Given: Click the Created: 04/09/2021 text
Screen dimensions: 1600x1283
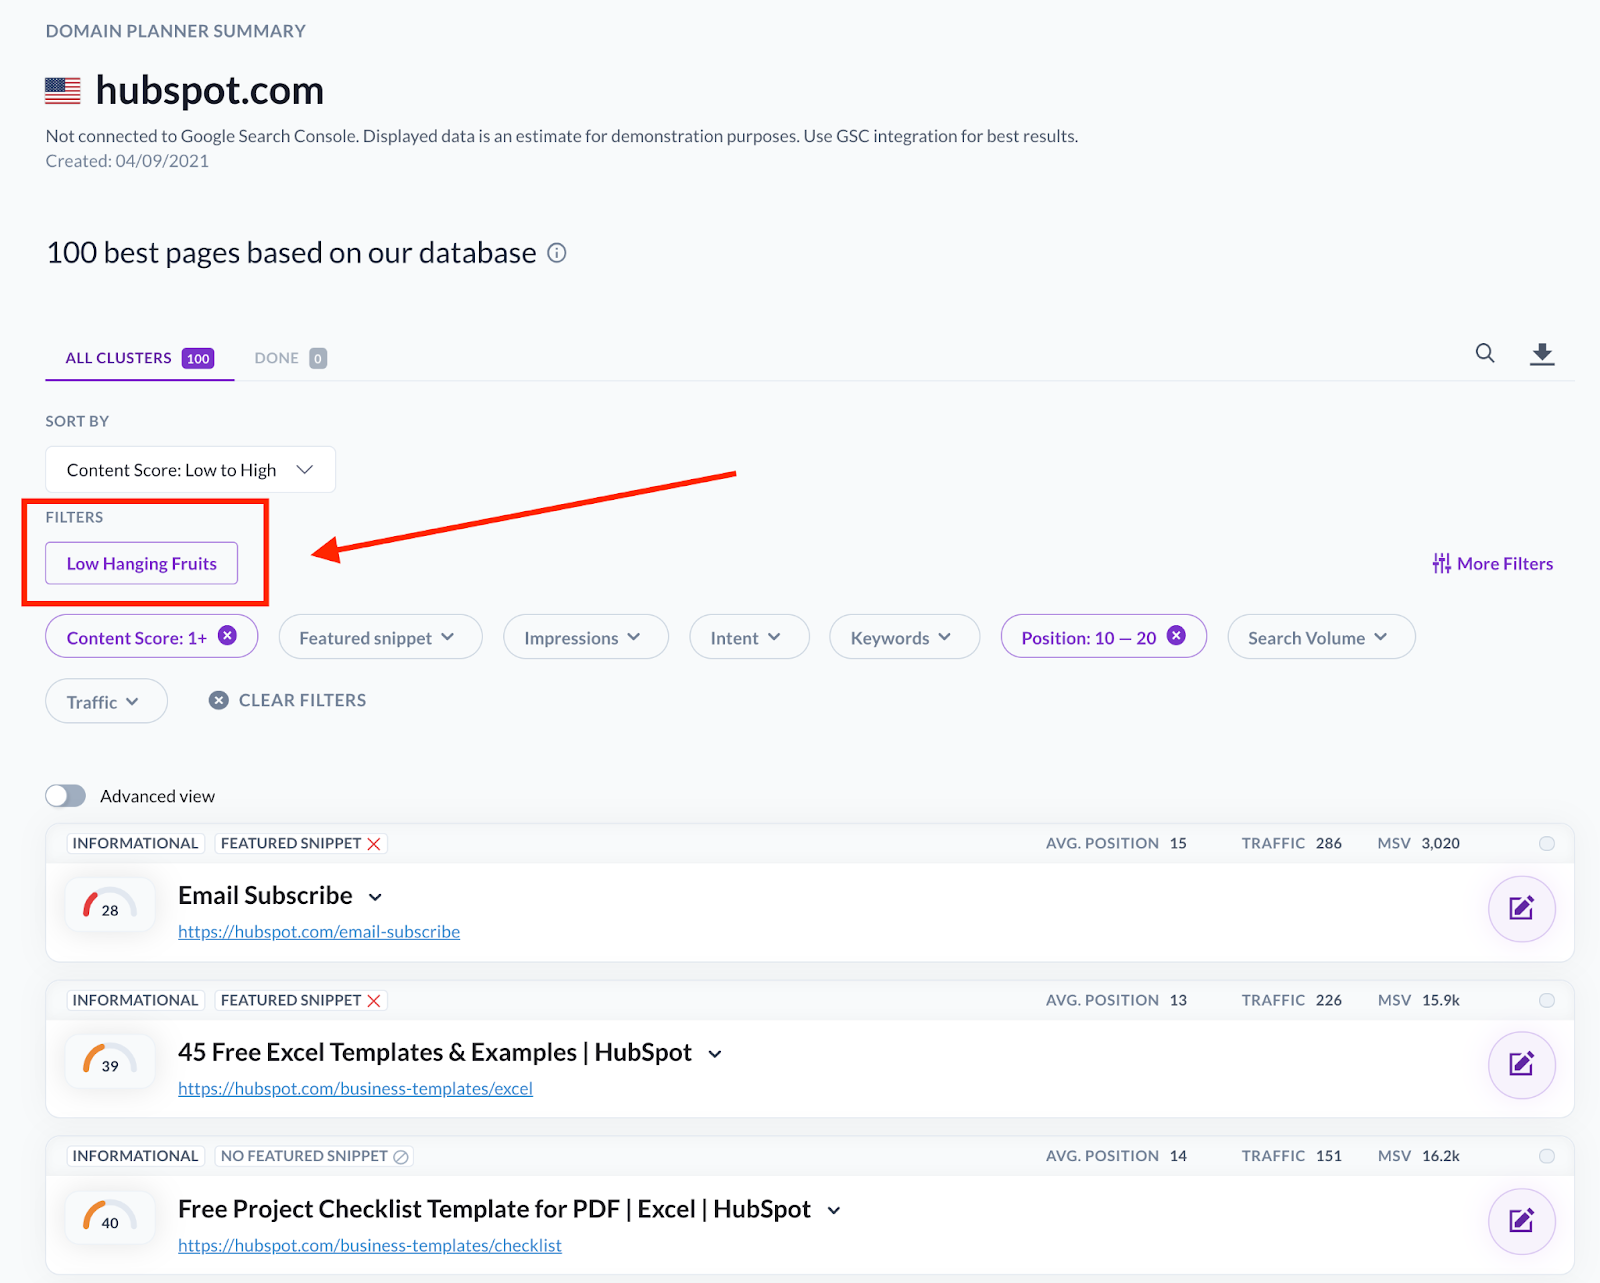Looking at the screenshot, I should pyautogui.click(x=127, y=161).
